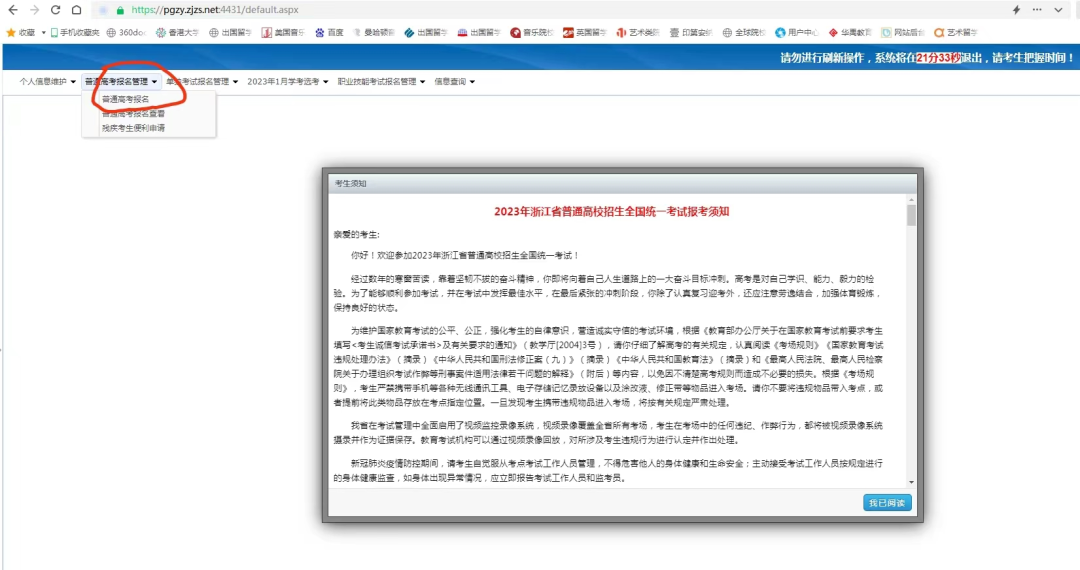The image size is (1080, 570).
Task: Click the browser forward arrow
Action: [x=34, y=10]
